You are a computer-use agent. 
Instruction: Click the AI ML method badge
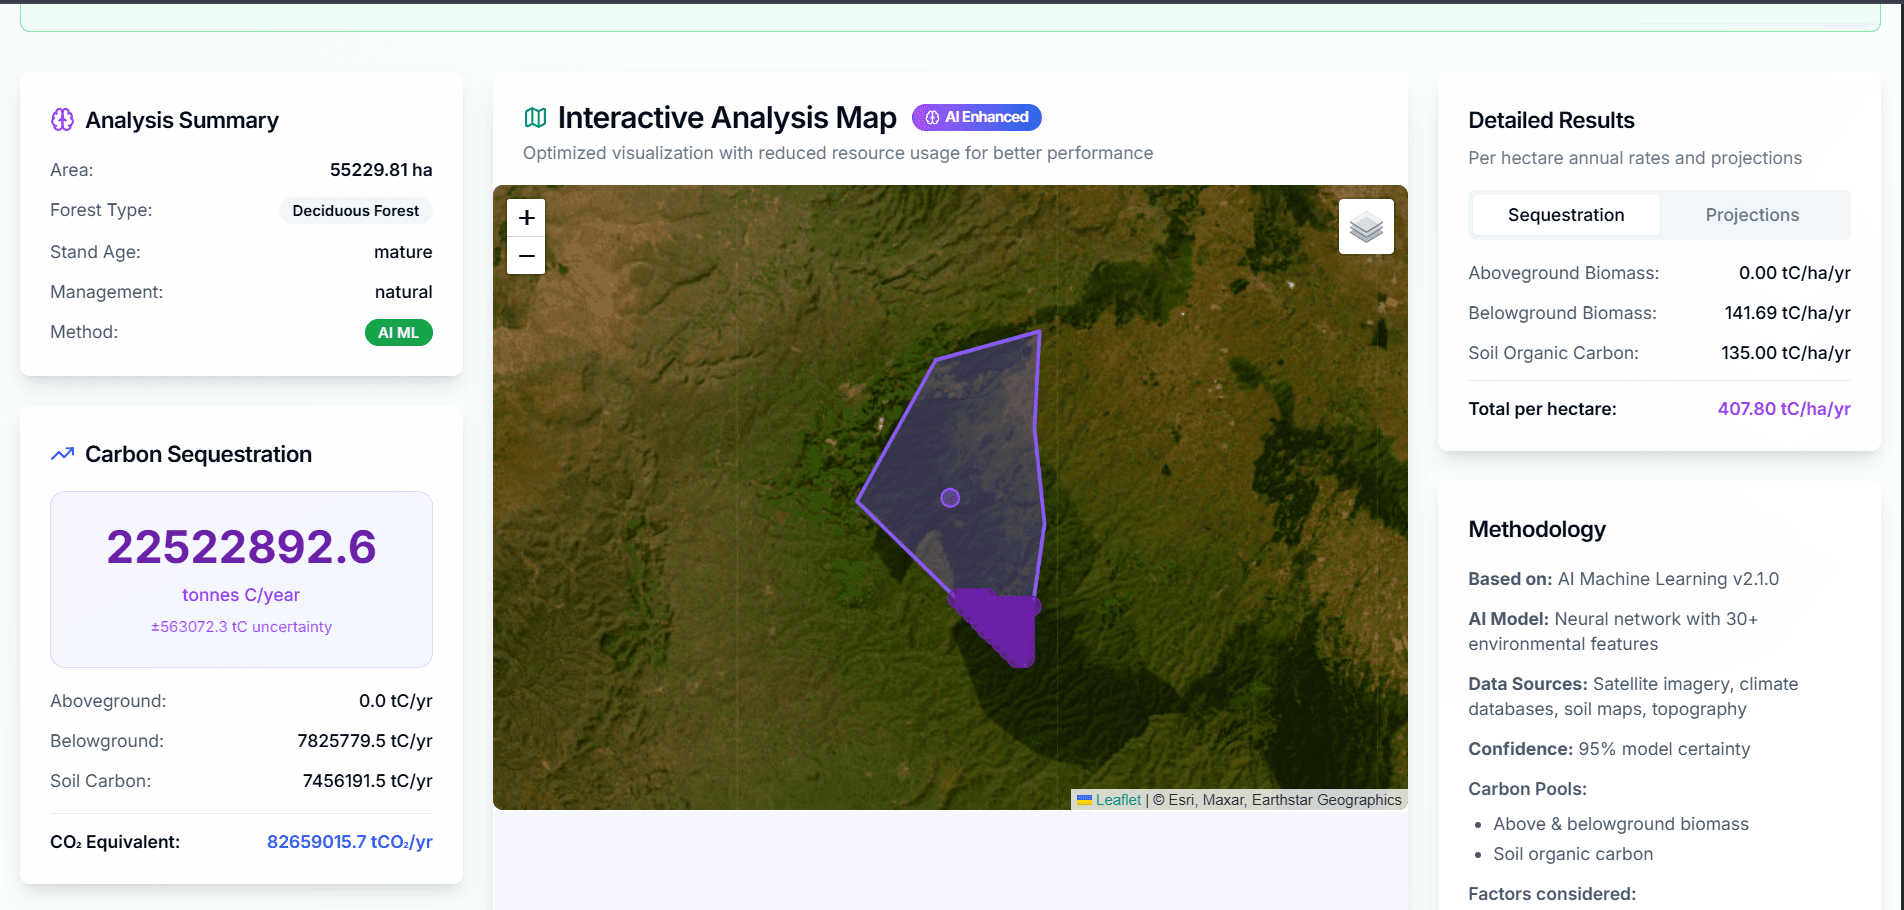[398, 333]
